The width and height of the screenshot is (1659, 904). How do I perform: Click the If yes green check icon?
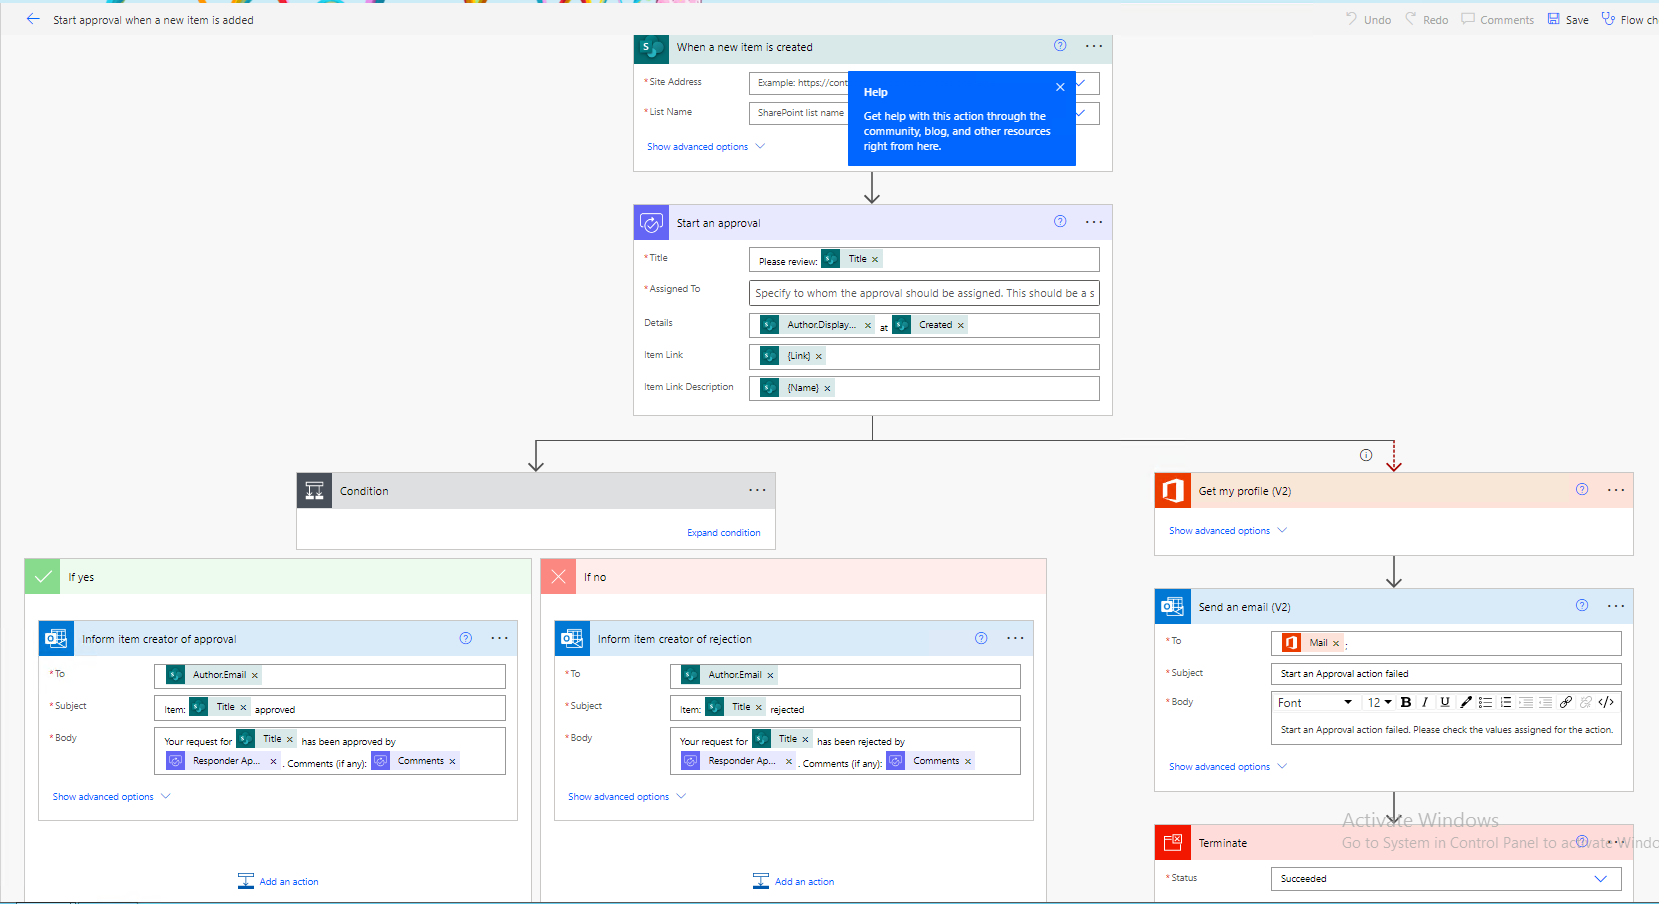pos(42,577)
